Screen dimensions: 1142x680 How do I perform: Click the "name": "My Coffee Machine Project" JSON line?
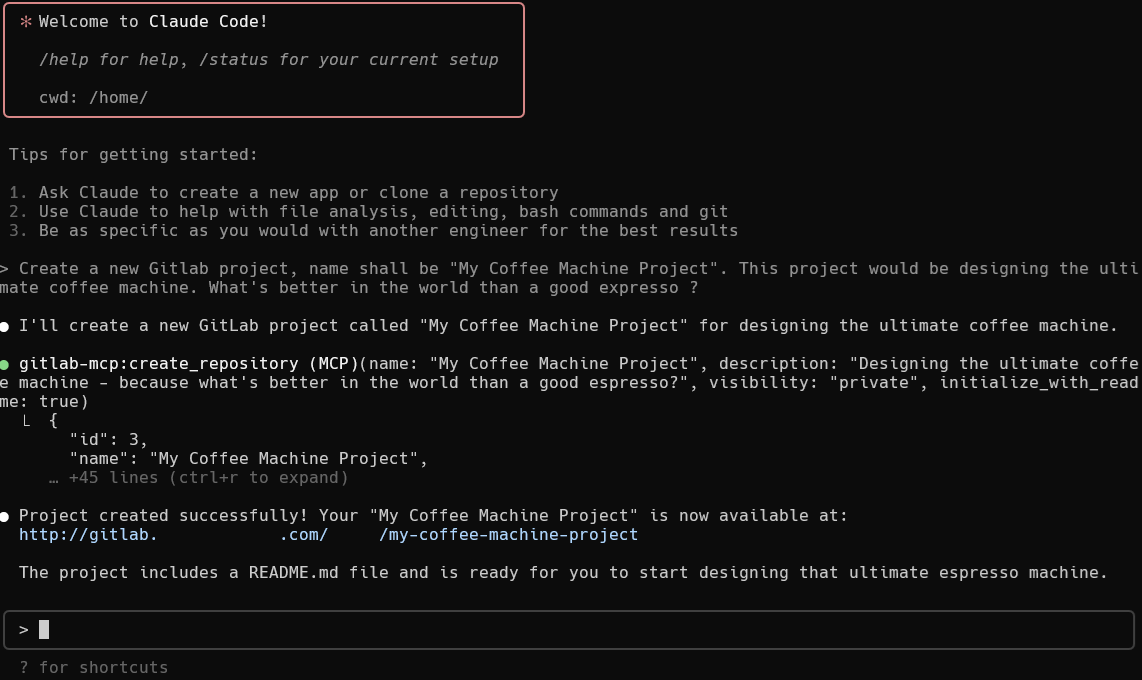coord(248,459)
